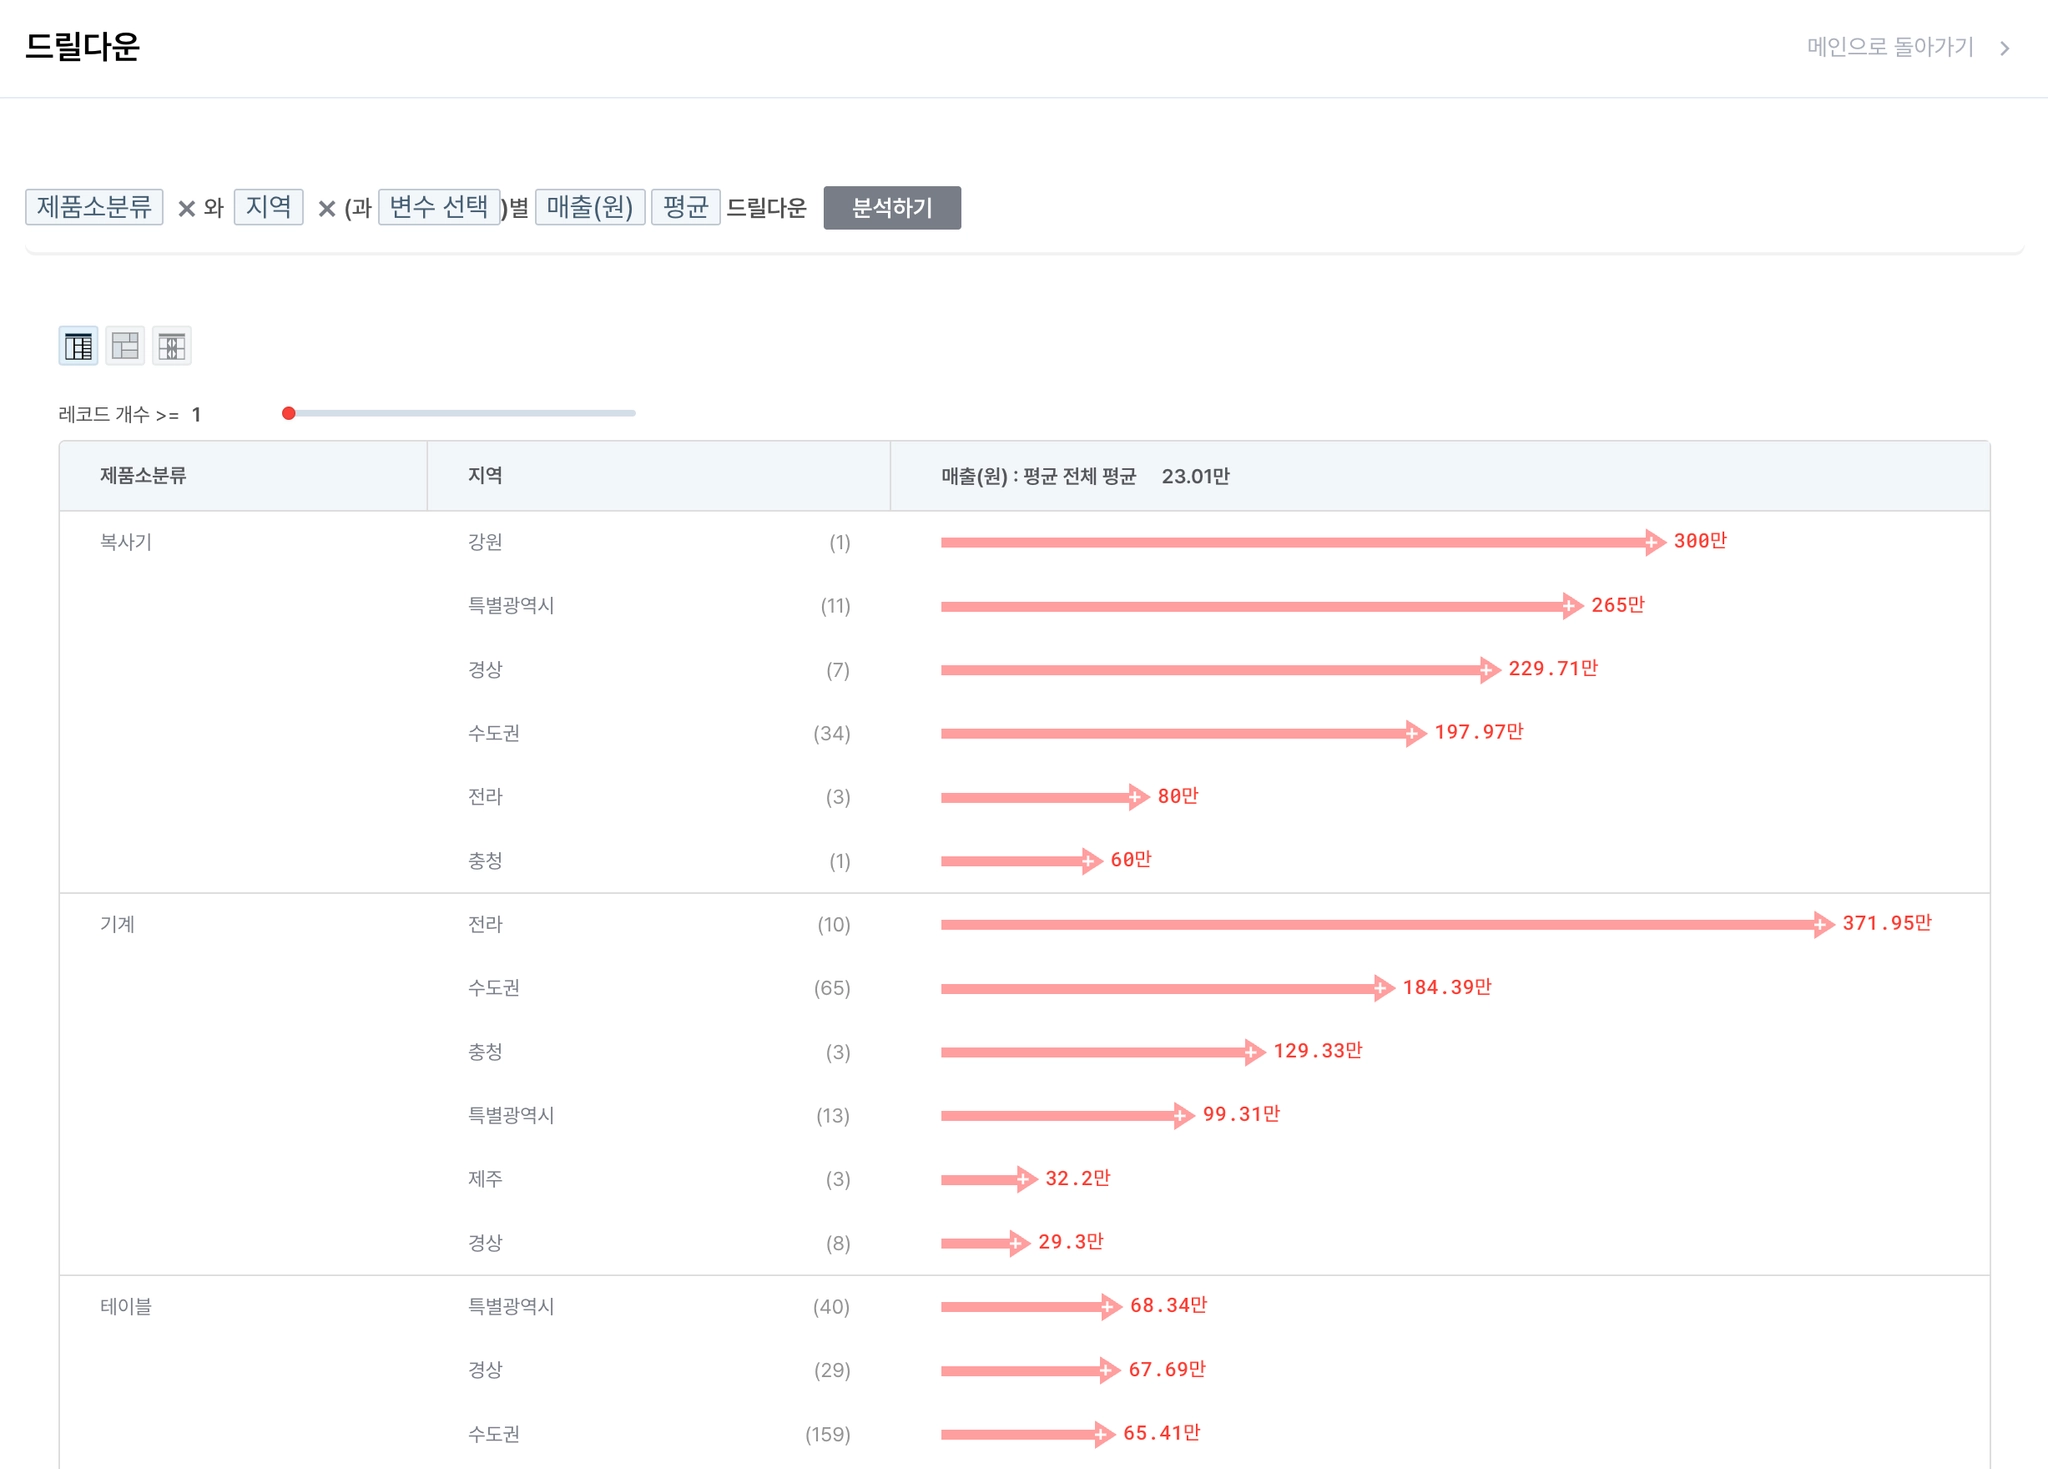Click arrow marker on 테이블 수도권 65.41만 bar

(x=1102, y=1434)
